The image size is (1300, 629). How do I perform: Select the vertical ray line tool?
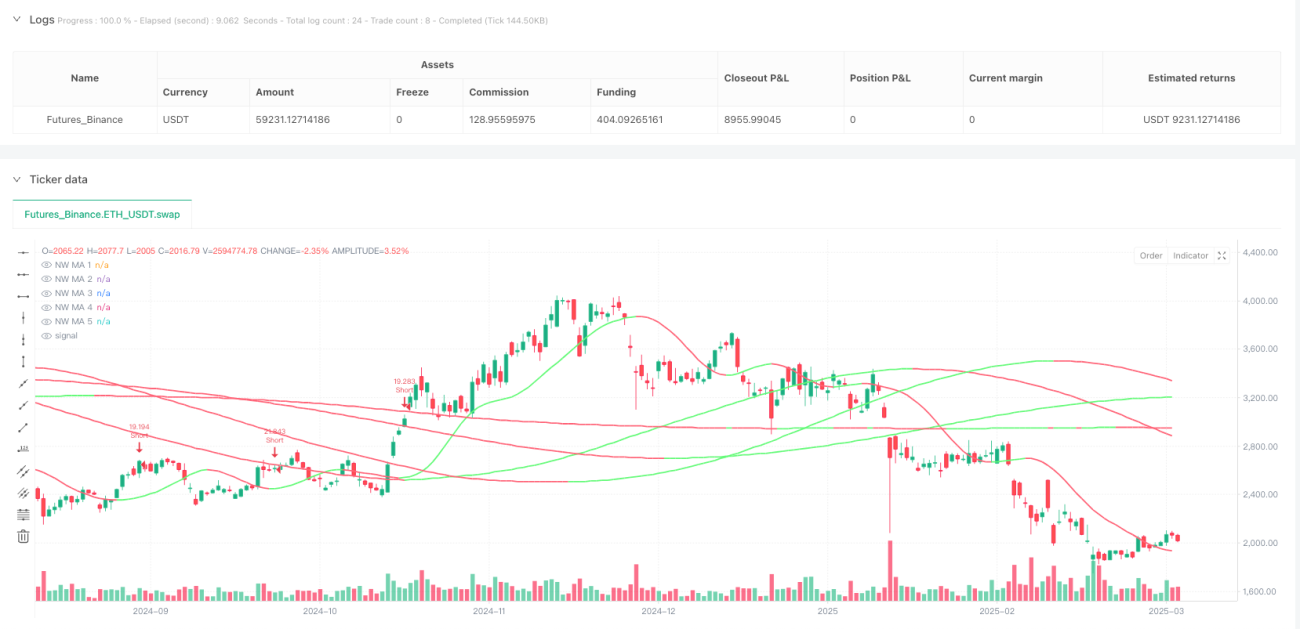point(23,339)
